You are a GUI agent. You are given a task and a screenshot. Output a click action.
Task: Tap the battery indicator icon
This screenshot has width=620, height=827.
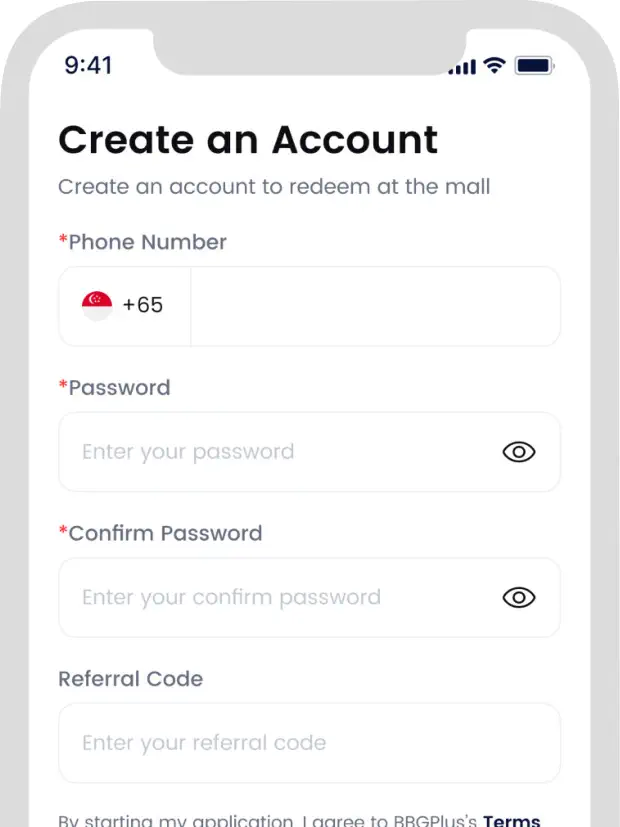click(534, 65)
